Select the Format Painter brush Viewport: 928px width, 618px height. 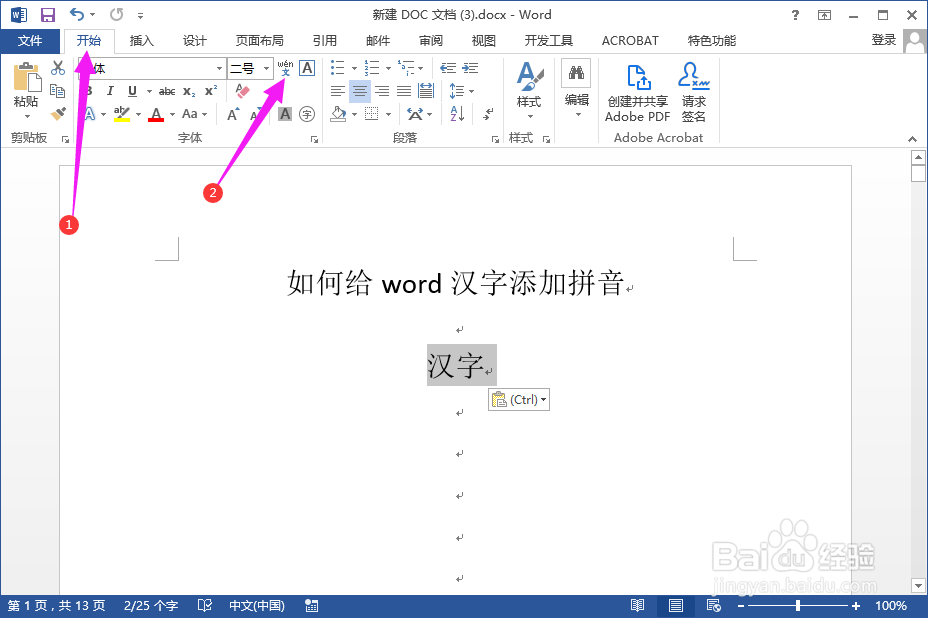coord(57,113)
